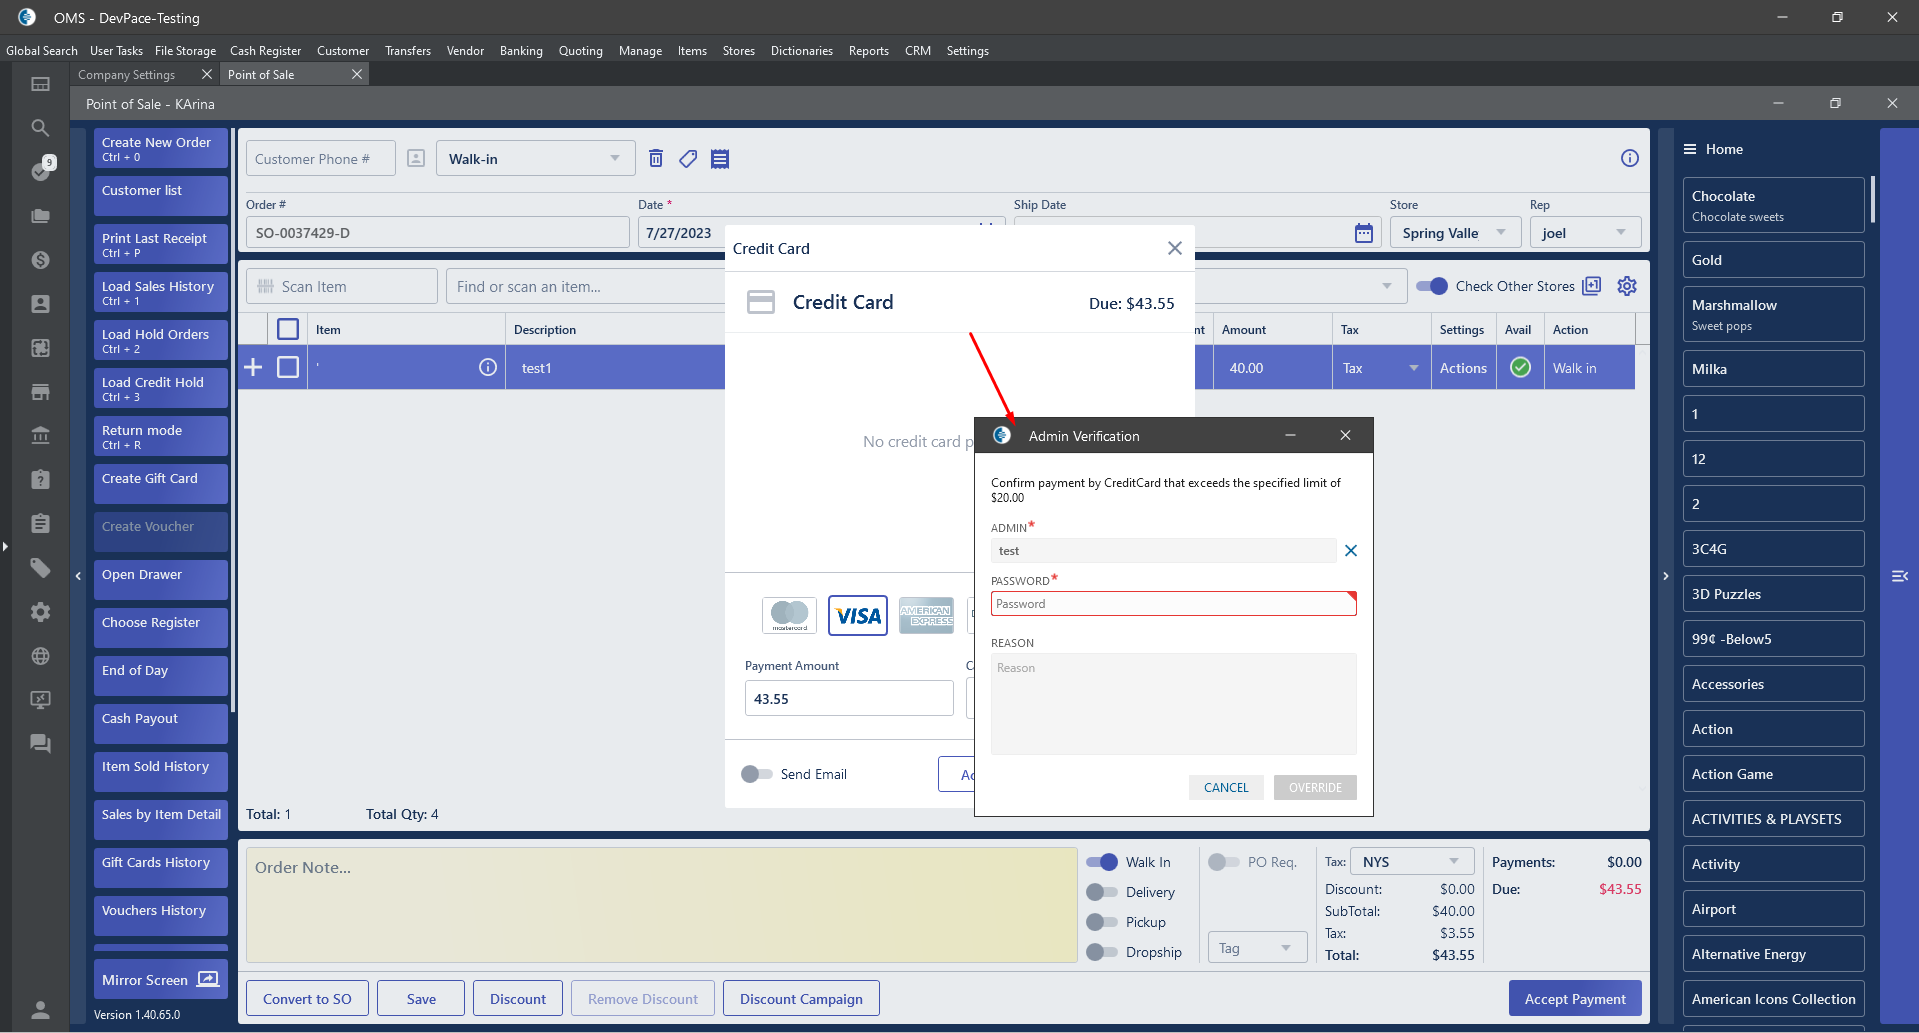
Task: Click the user profile icon at sidebar bottom
Action: point(40,1009)
